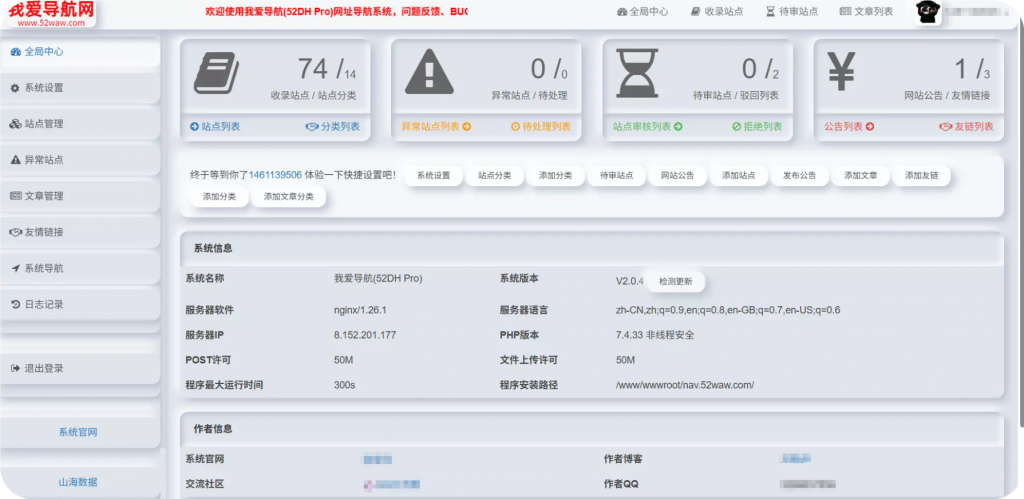
Task: Select 全局中心 in the left sidebar
Action: pyautogui.click(x=80, y=52)
